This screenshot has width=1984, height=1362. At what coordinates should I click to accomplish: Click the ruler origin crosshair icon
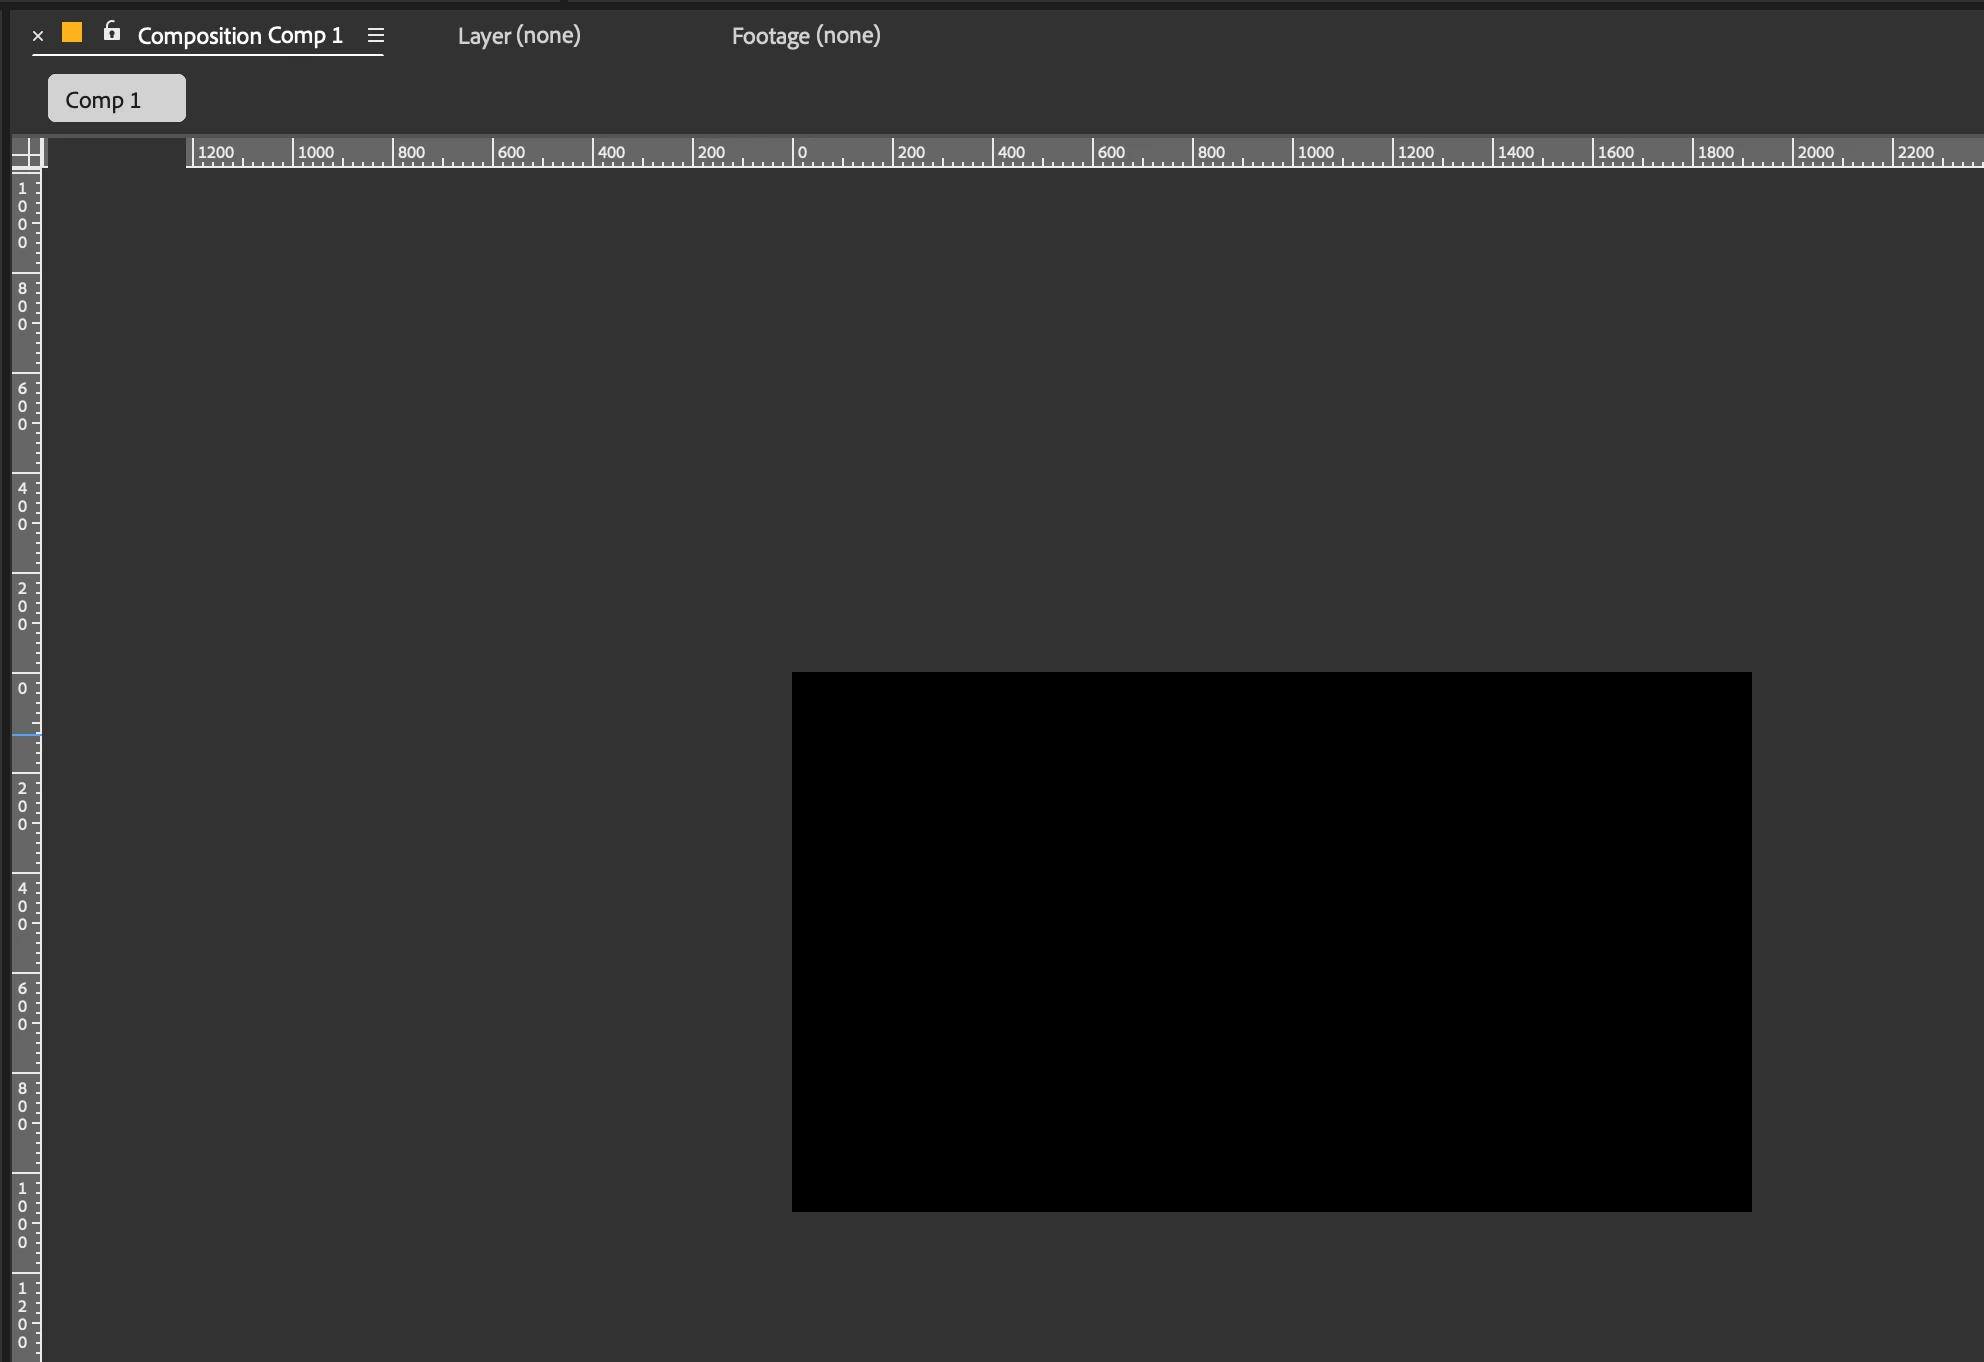tap(29, 153)
